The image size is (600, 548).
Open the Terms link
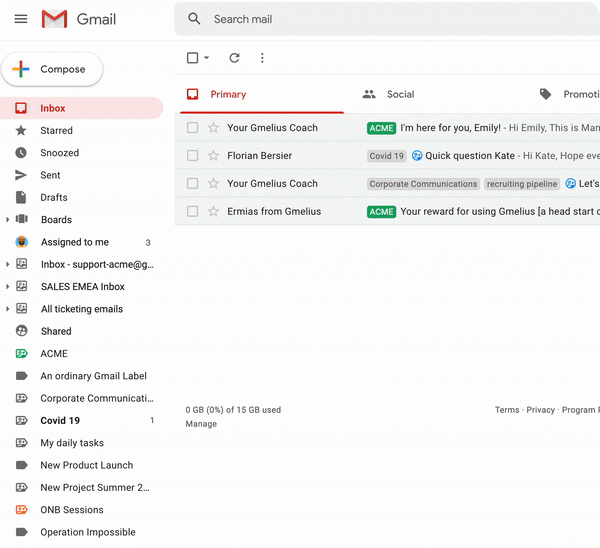pyautogui.click(x=507, y=410)
